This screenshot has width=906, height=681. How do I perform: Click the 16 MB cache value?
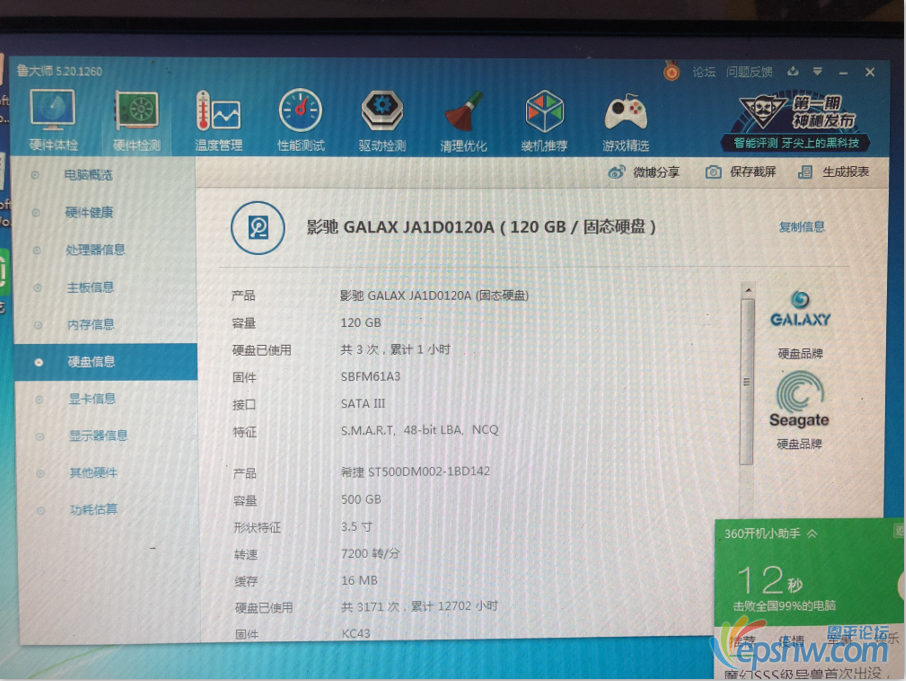click(359, 580)
